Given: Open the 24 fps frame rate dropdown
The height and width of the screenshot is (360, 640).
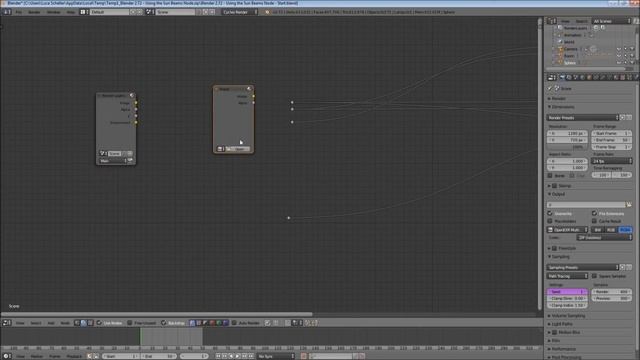Looking at the screenshot, I should (x=611, y=161).
